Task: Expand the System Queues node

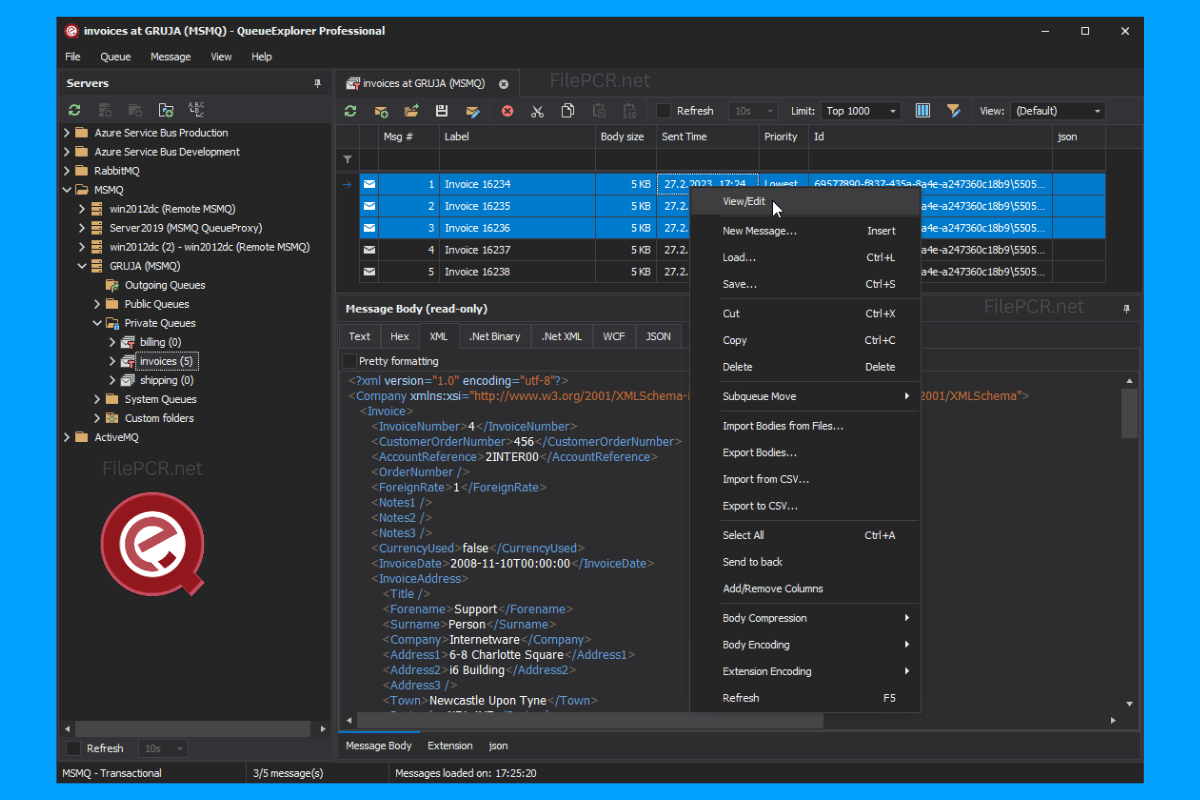Action: point(97,399)
